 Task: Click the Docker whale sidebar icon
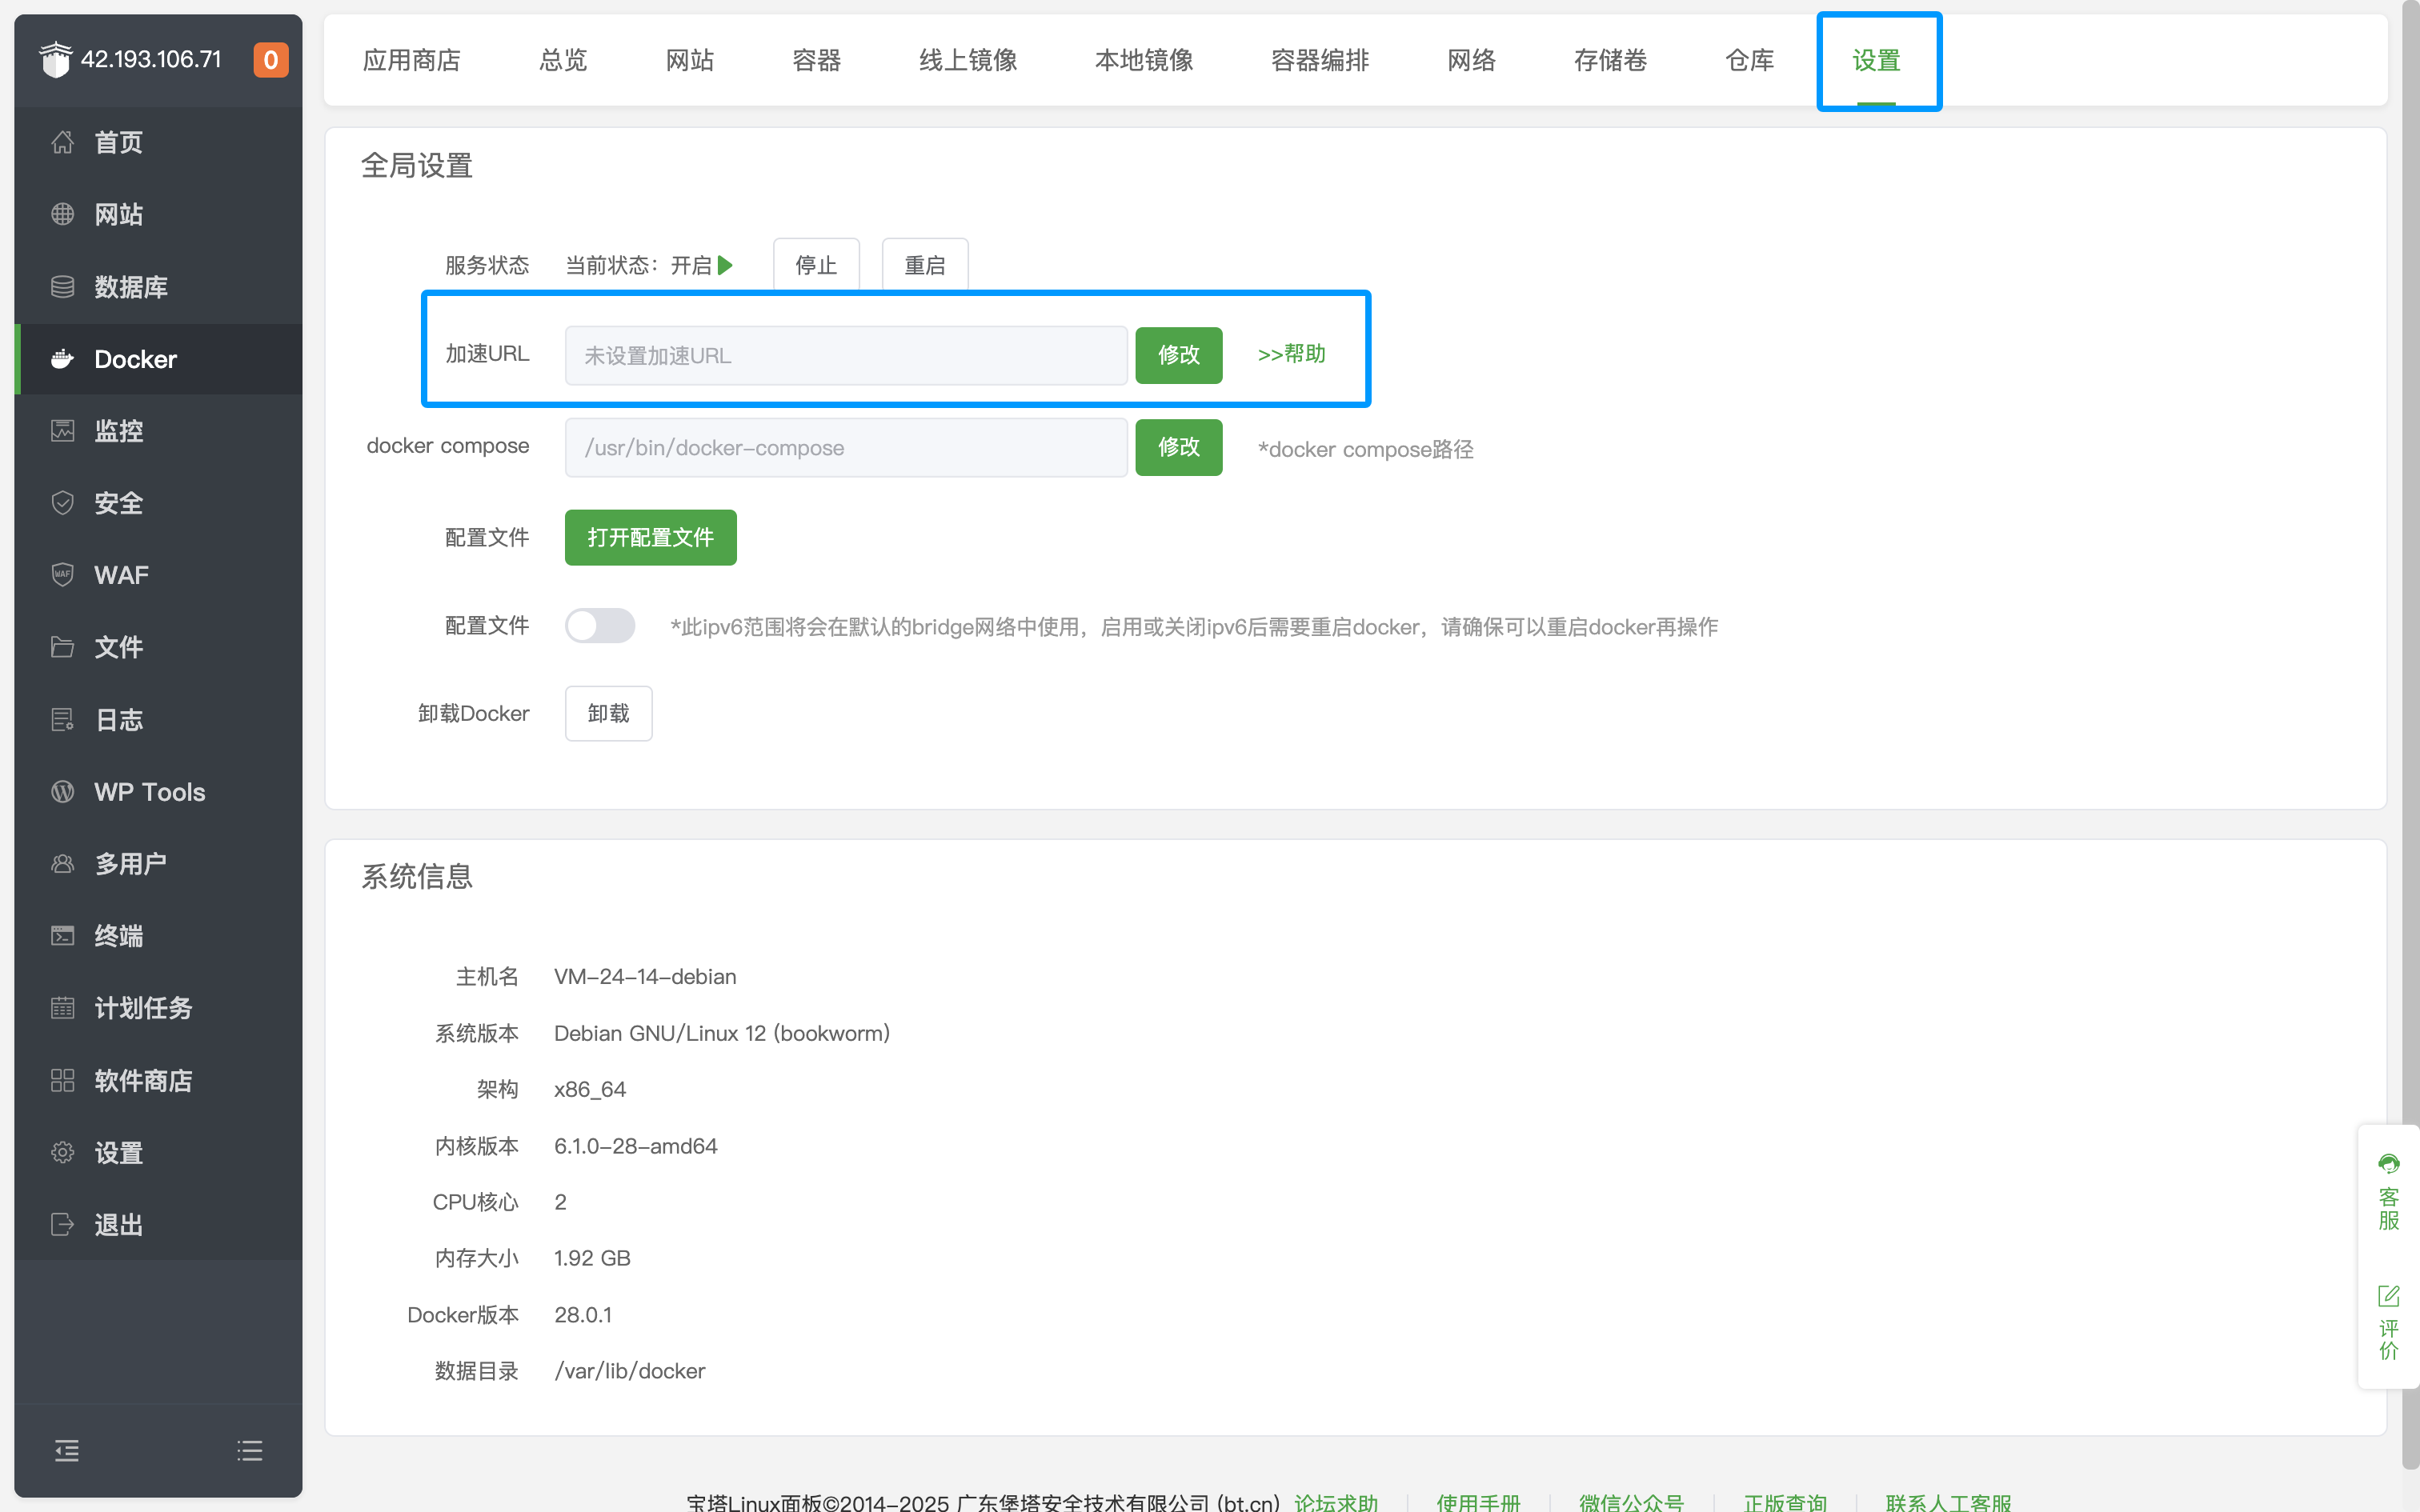point(62,359)
